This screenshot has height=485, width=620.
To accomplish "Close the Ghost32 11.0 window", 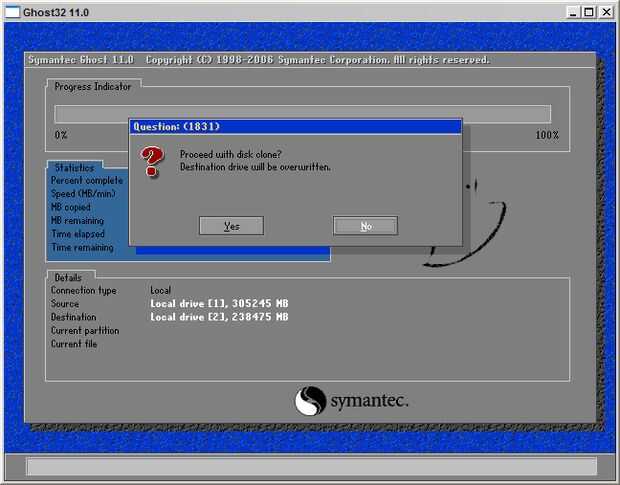I will pos(606,12).
